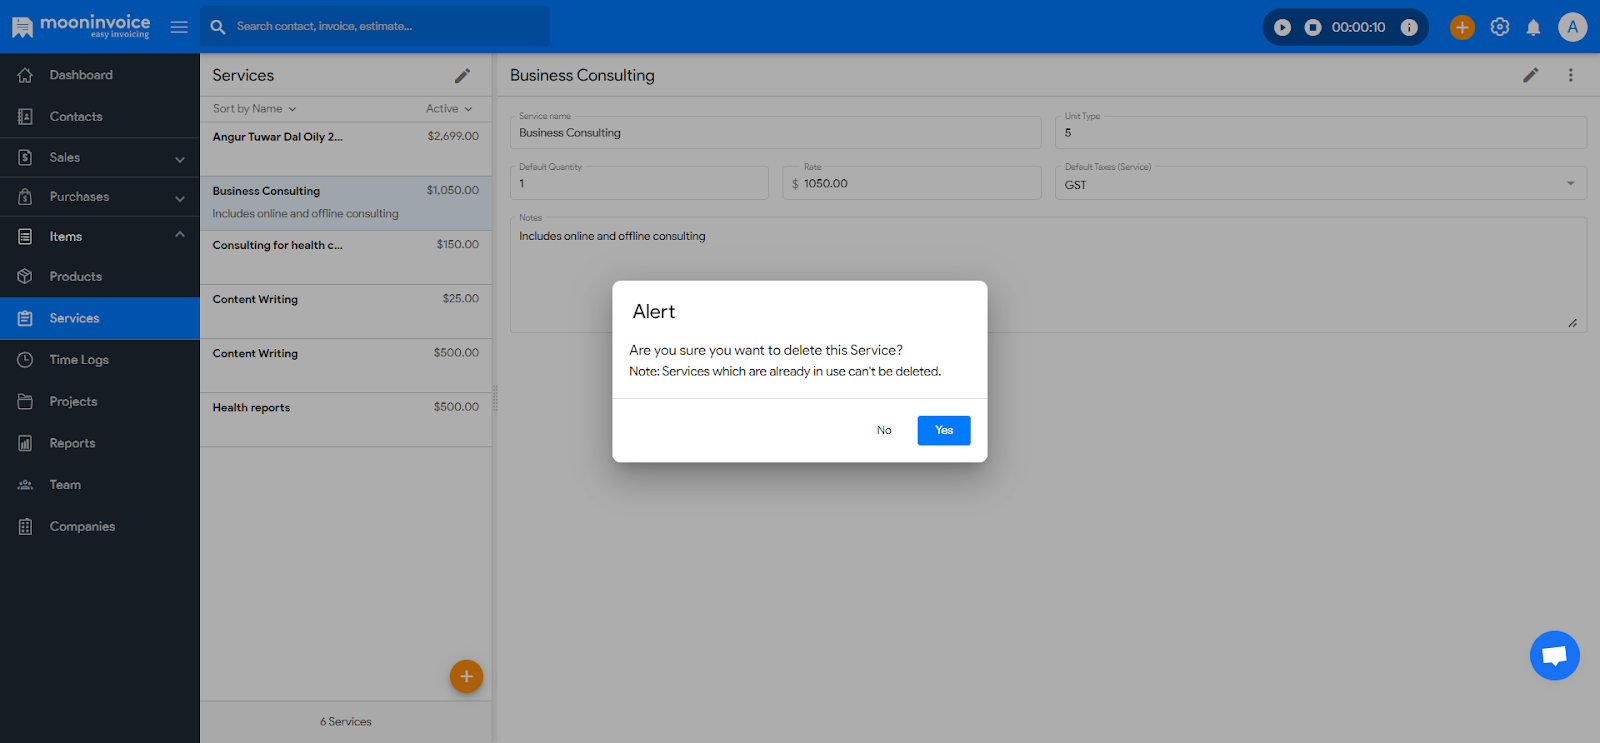Select the Content Writing $25.00 service
1600x743 pixels.
[x=346, y=312]
